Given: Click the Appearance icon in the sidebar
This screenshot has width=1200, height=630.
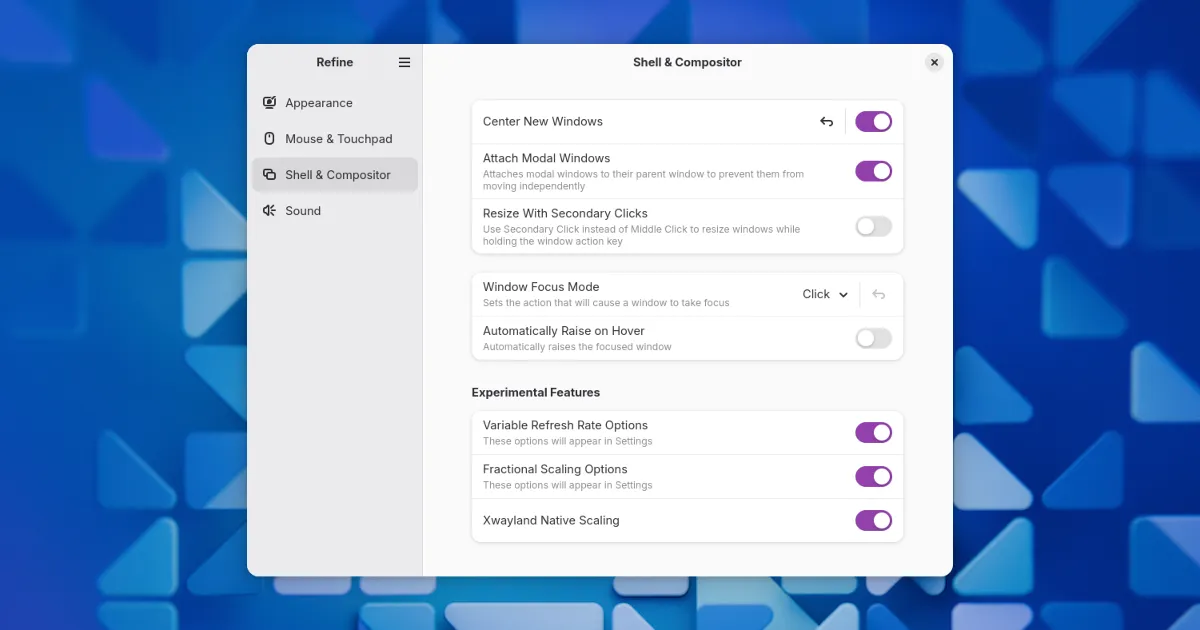Looking at the screenshot, I should pos(269,103).
